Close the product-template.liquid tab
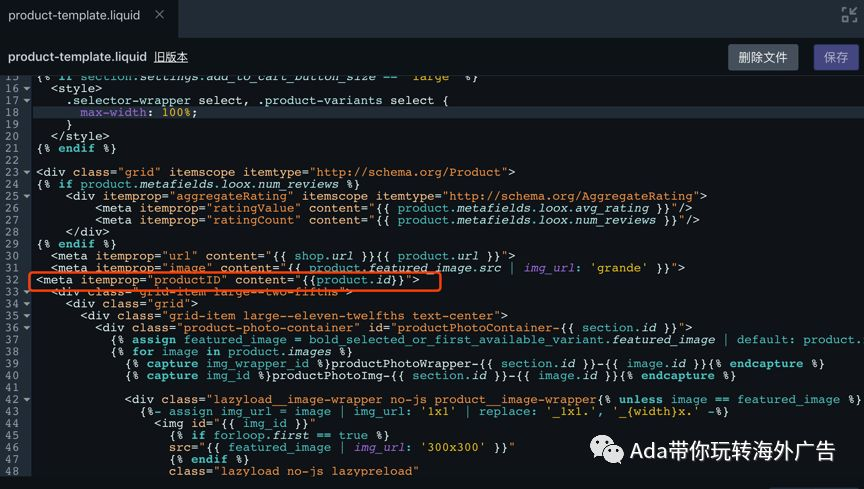Screen dimensions: 864x489 [x=160, y=15]
